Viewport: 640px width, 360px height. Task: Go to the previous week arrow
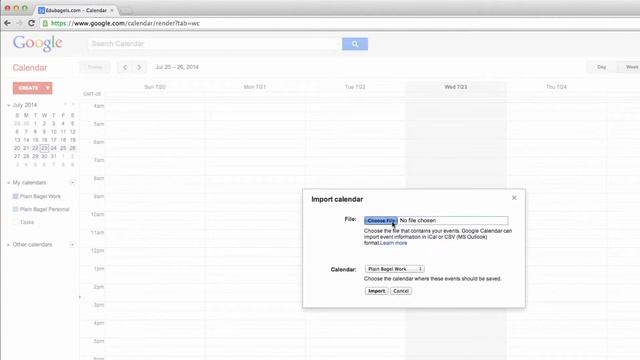click(125, 67)
